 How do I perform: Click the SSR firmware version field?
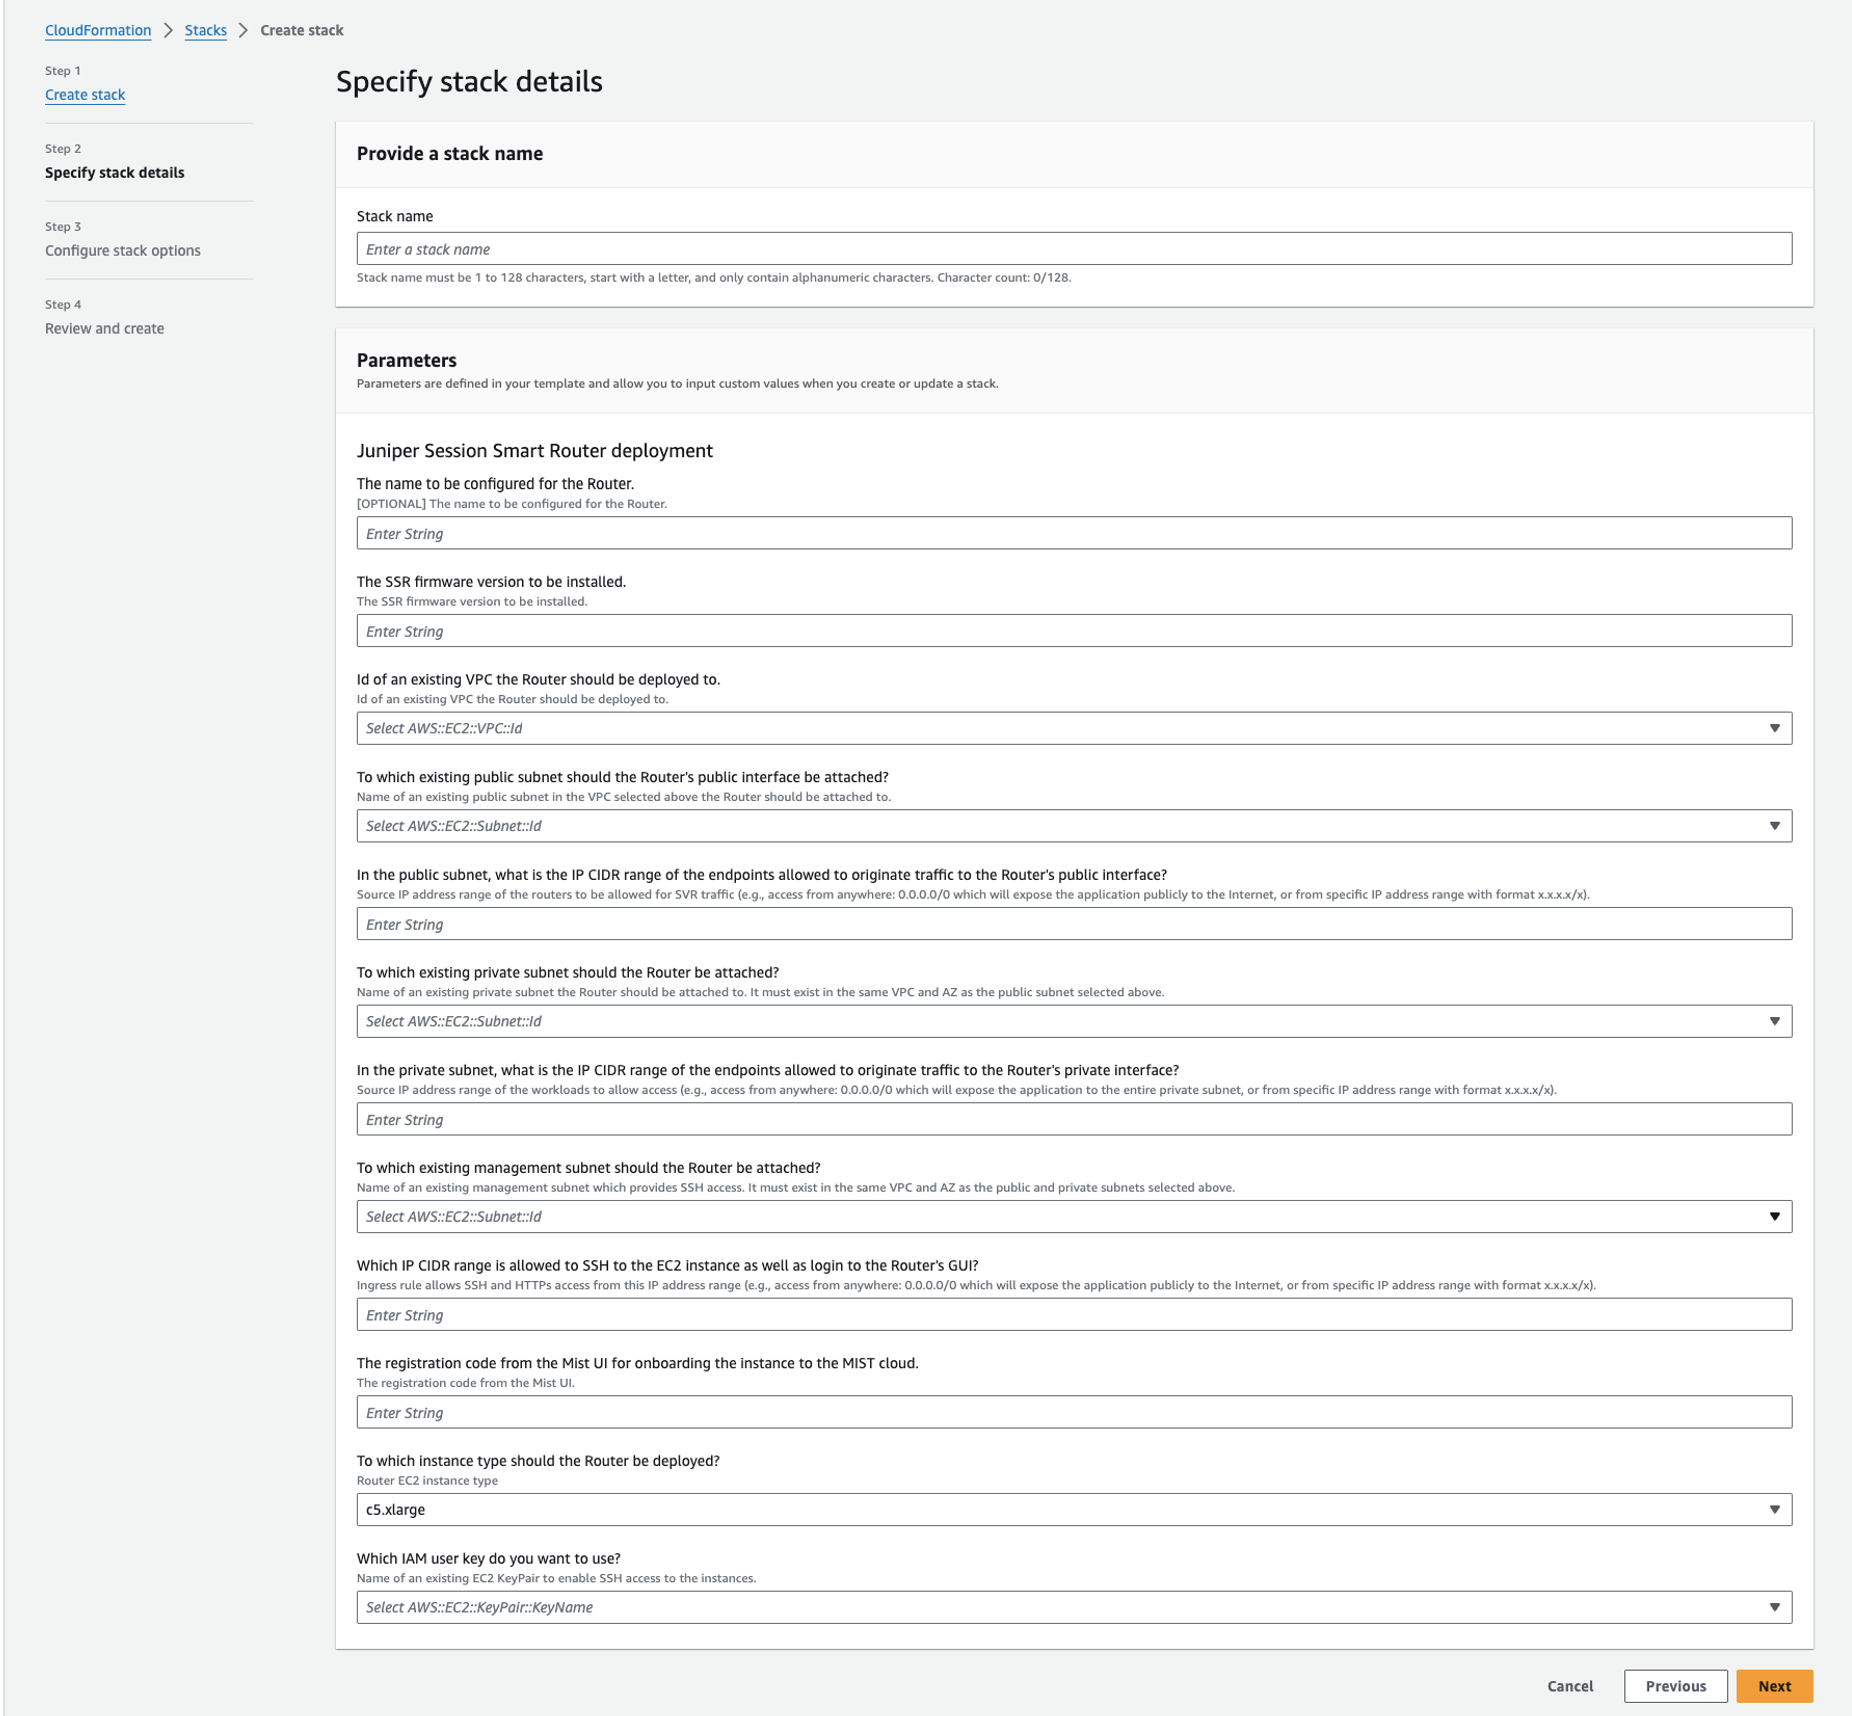coord(1073,631)
